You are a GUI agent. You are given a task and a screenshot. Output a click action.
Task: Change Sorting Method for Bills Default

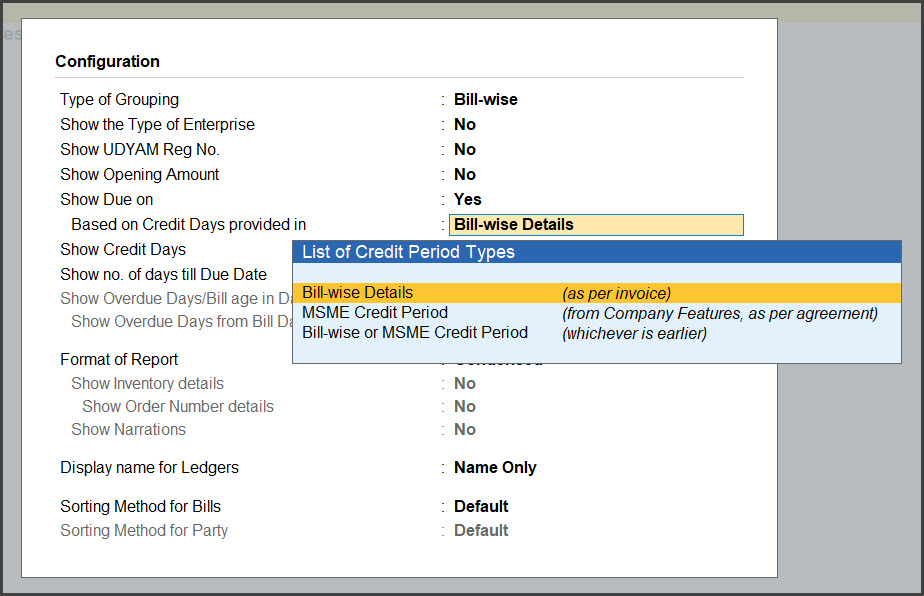(481, 506)
